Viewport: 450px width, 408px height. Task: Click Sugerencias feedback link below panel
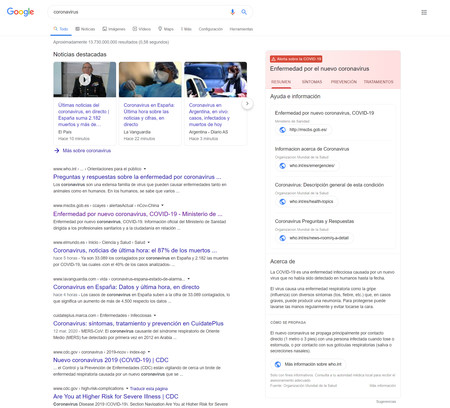point(386,402)
